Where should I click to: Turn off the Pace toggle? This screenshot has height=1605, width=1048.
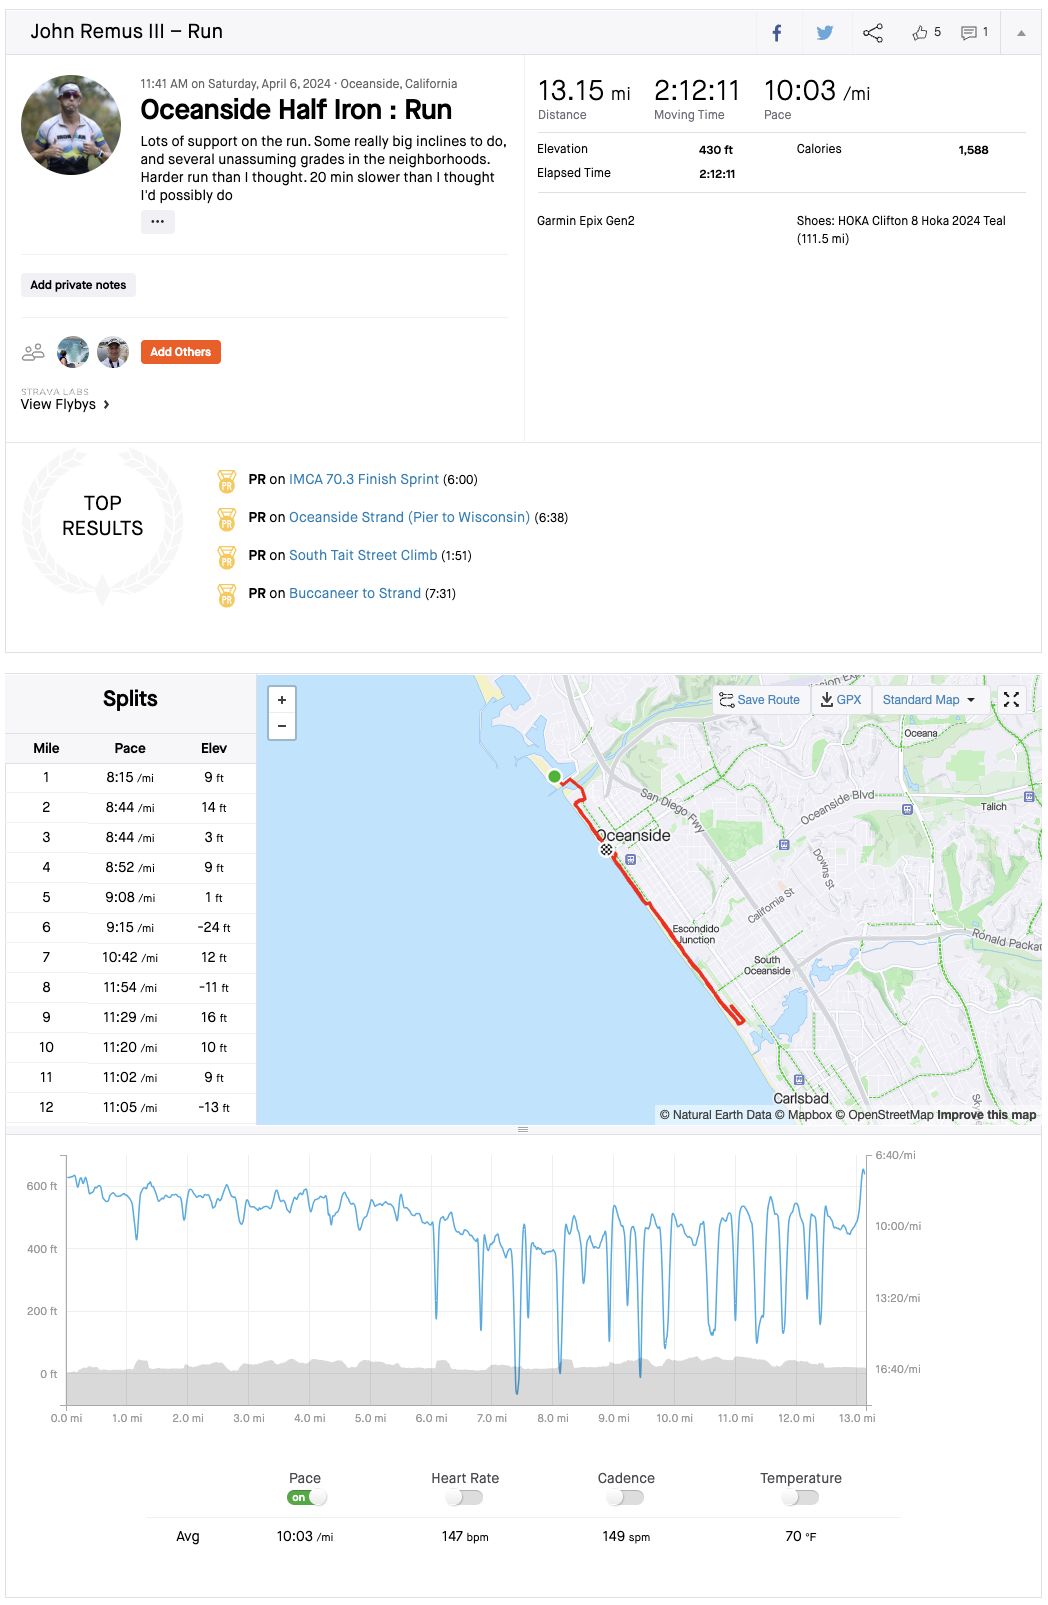(306, 1497)
